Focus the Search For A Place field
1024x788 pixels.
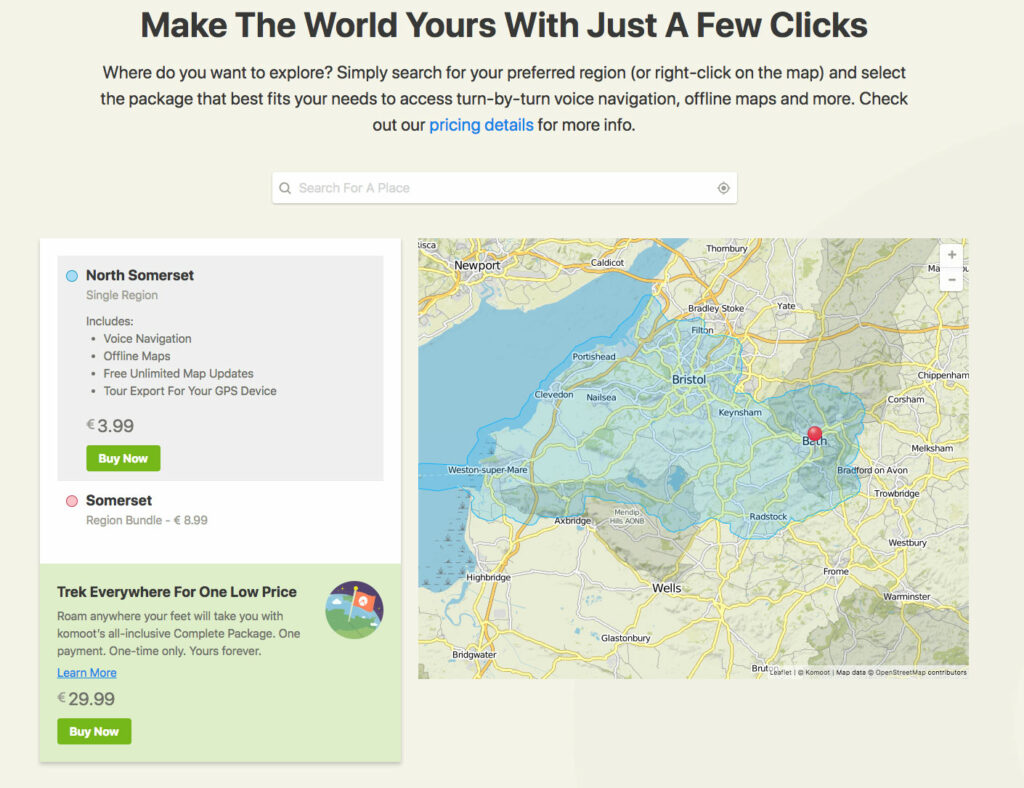pyautogui.click(x=504, y=188)
